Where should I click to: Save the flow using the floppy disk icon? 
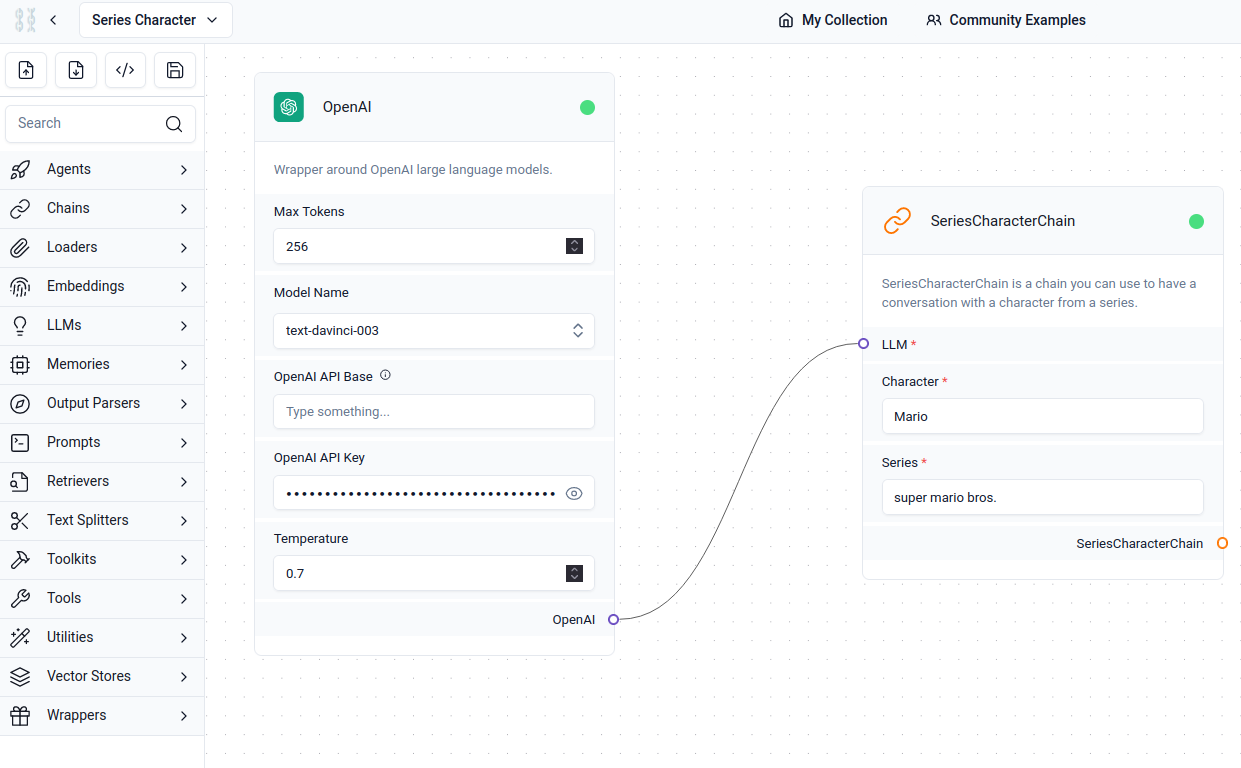pyautogui.click(x=174, y=70)
